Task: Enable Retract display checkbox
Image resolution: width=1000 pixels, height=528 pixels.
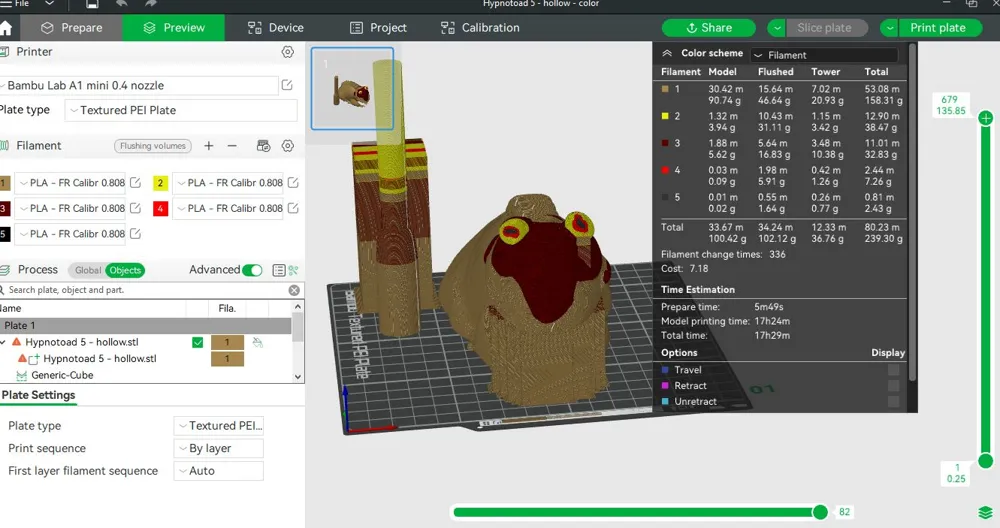Action: coord(893,386)
